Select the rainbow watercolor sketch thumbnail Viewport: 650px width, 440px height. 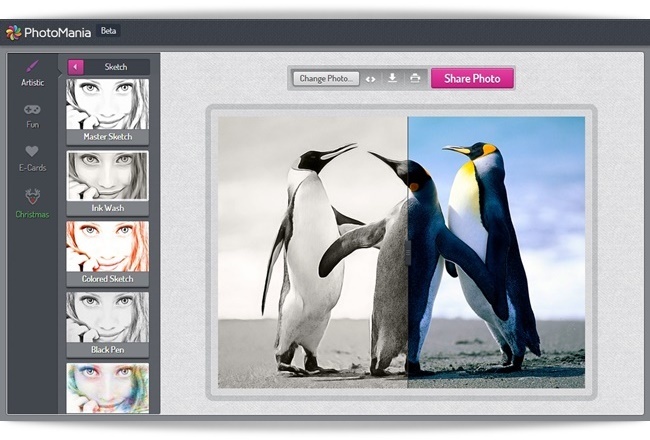tap(107, 388)
